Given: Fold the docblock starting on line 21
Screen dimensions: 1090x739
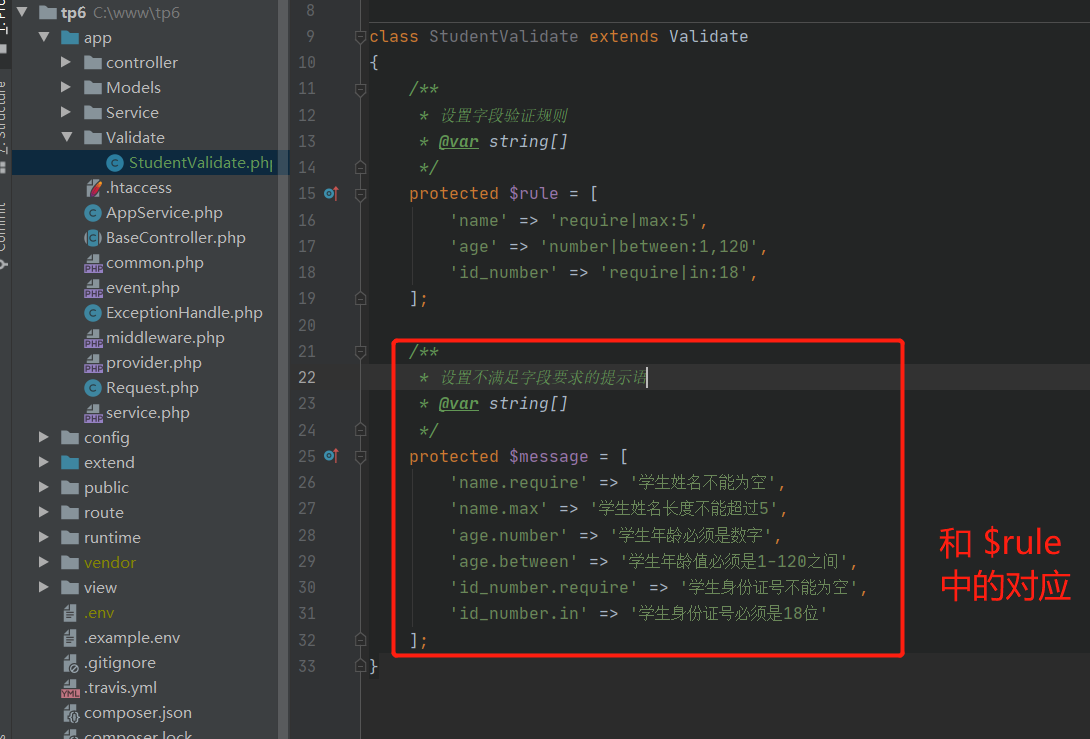Looking at the screenshot, I should pyautogui.click(x=360, y=352).
